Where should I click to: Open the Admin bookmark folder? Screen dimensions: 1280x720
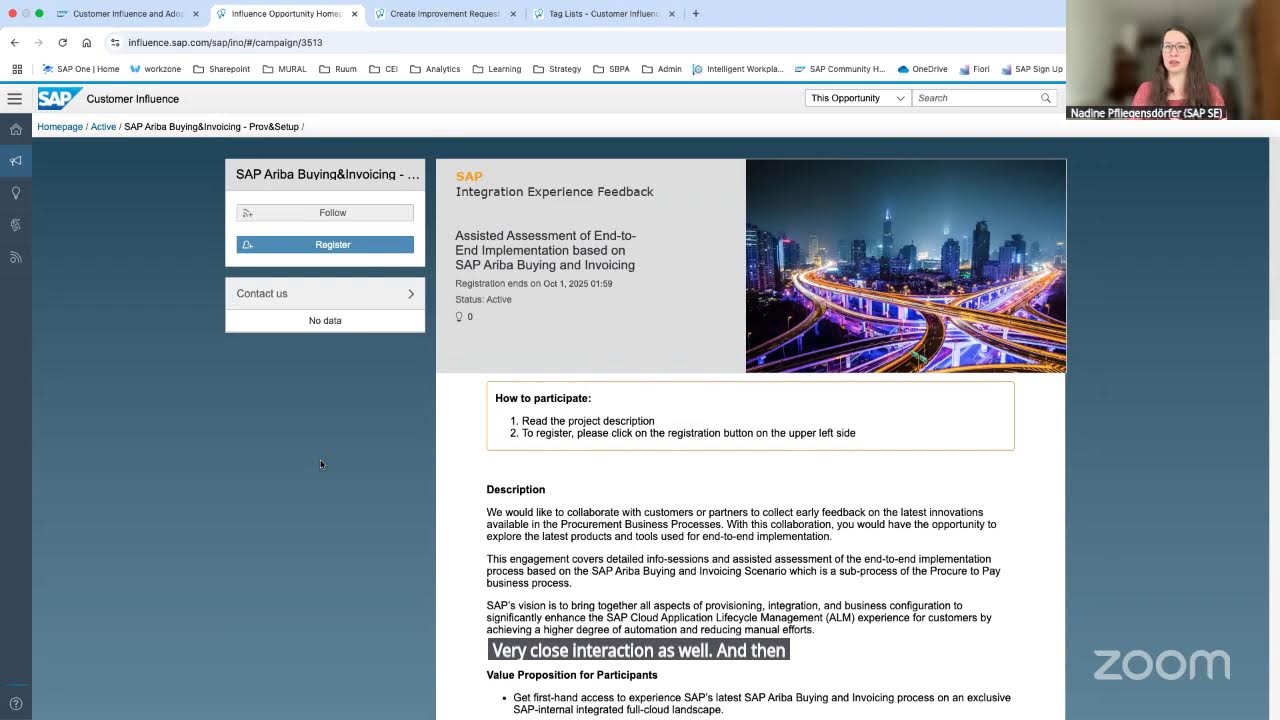[662, 69]
